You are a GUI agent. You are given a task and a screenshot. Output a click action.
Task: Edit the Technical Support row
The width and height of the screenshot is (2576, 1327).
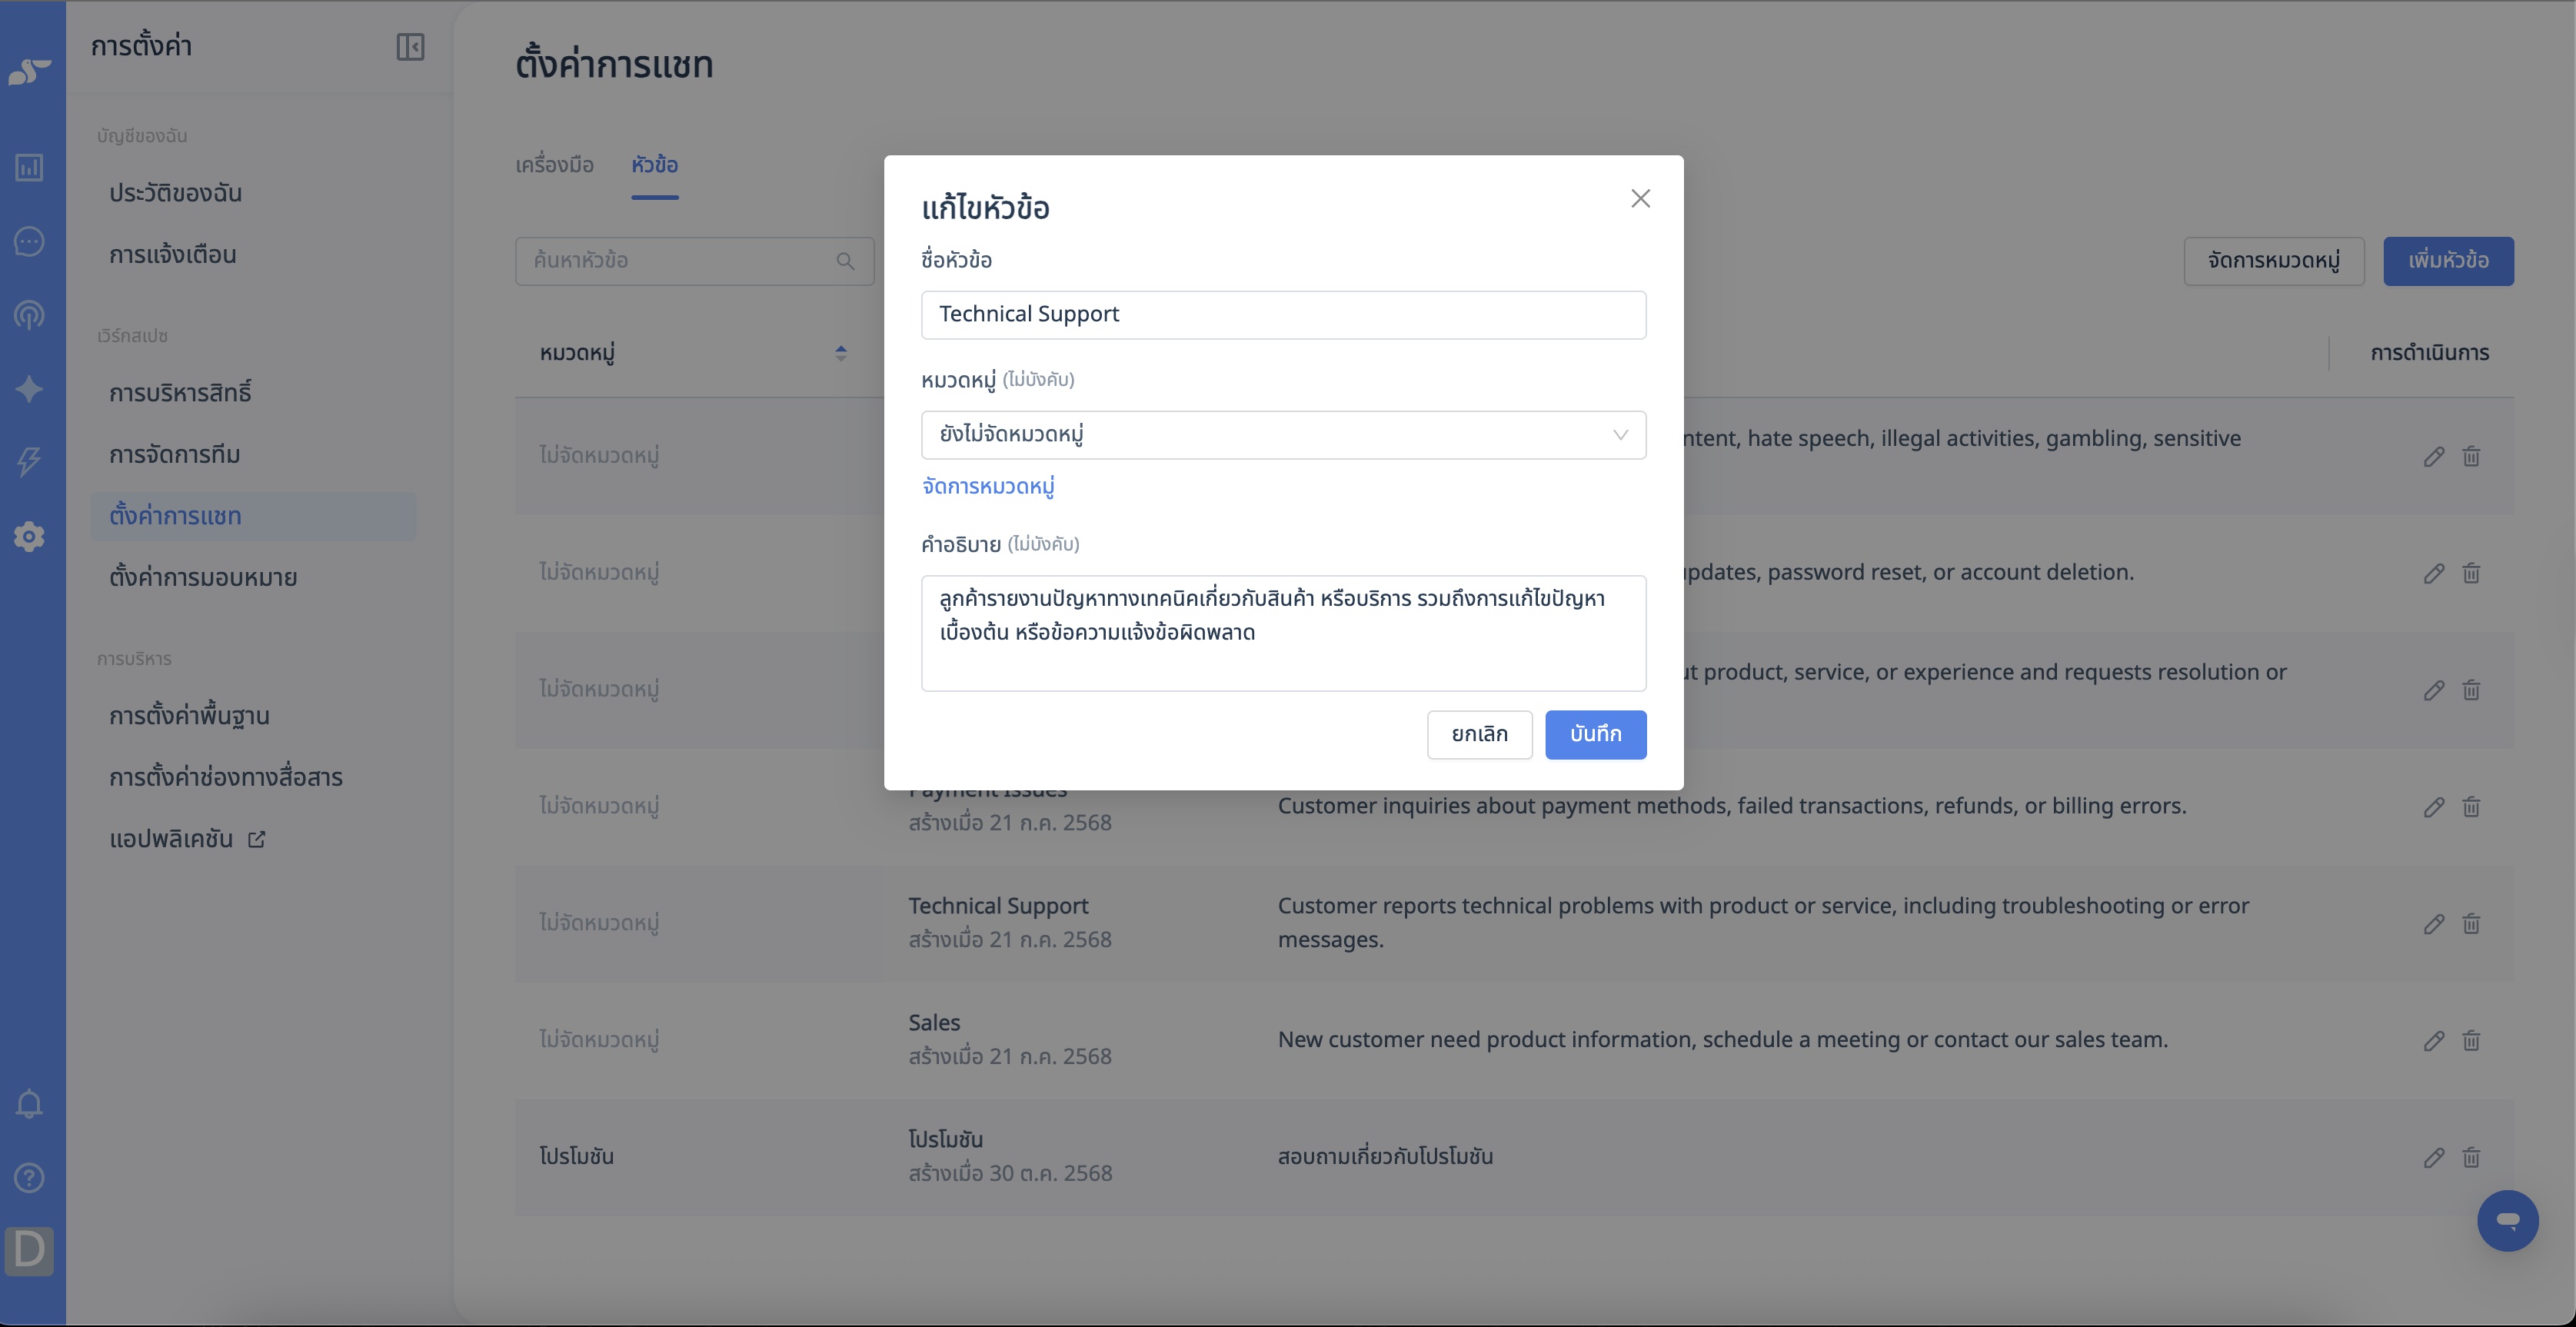click(x=2433, y=924)
